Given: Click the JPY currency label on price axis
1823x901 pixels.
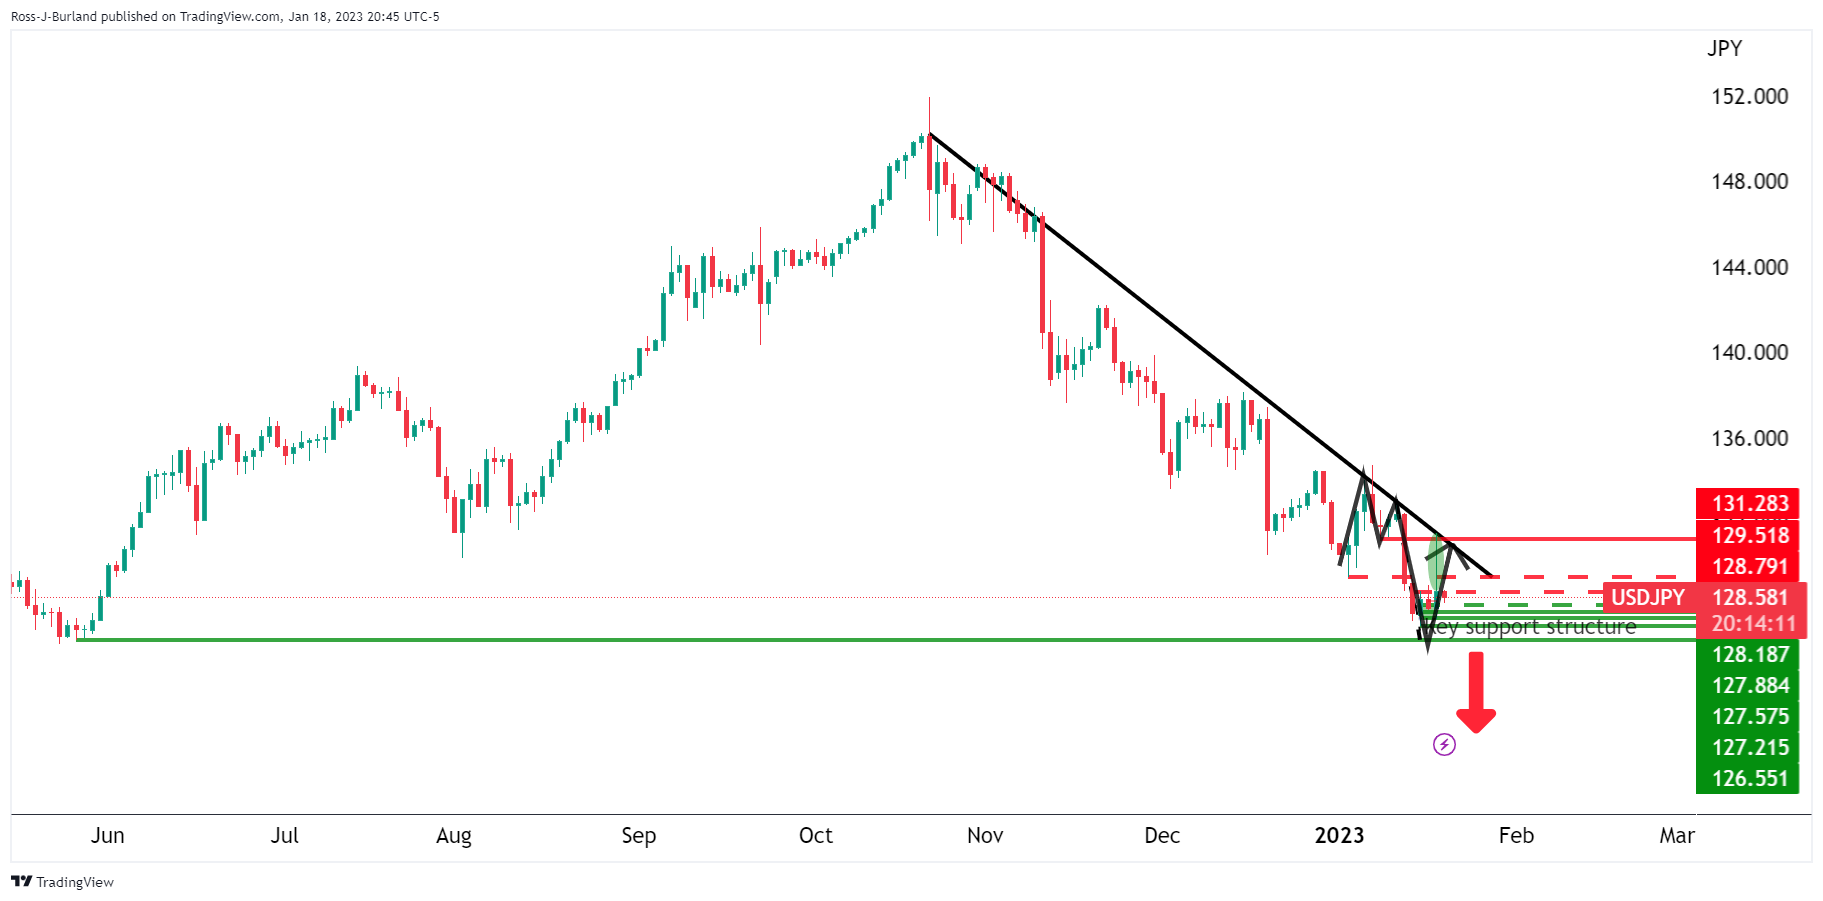Looking at the screenshot, I should (x=1724, y=48).
